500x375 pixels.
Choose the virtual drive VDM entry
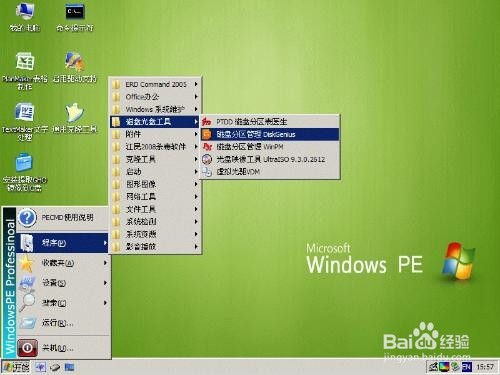click(270, 172)
